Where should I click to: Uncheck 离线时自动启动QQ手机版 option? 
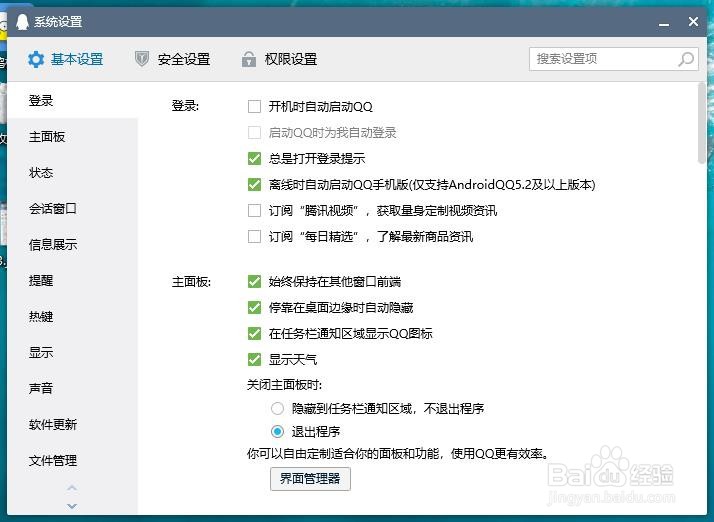click(x=254, y=184)
